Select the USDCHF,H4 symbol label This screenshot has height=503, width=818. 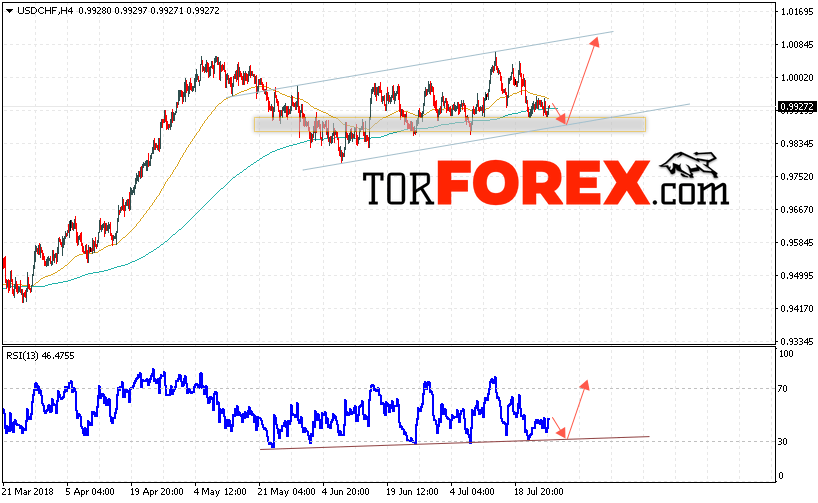[x=45, y=10]
